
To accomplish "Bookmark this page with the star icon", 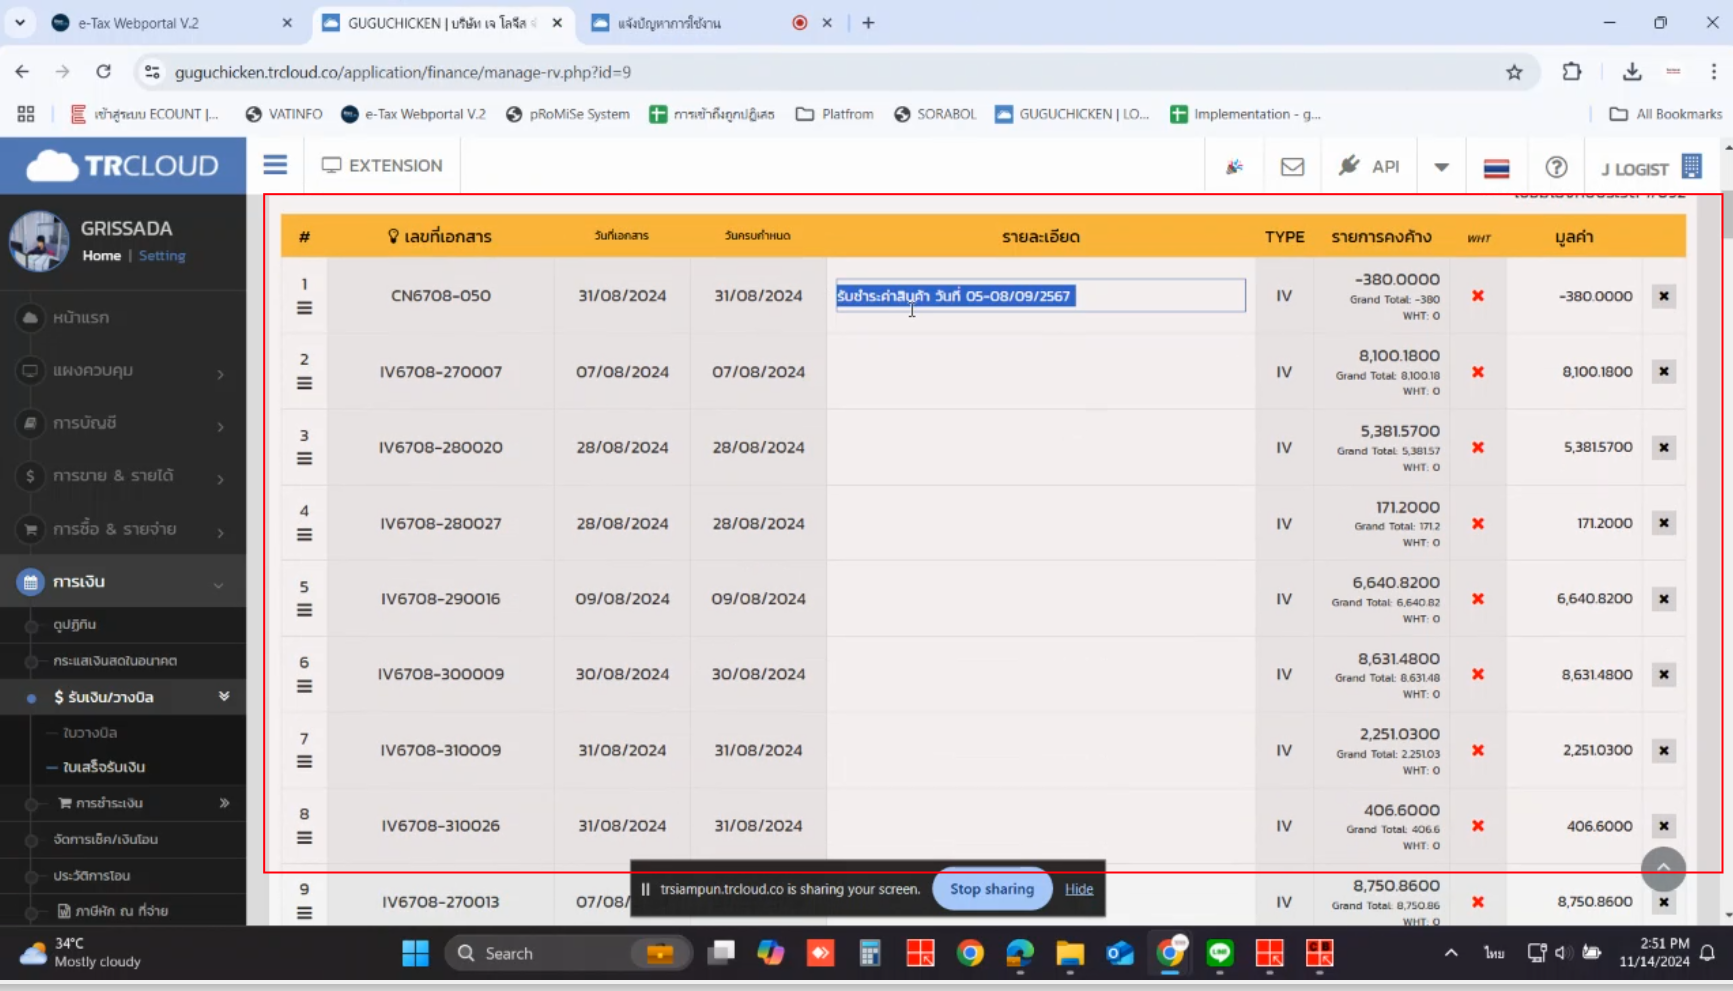I will pos(1514,72).
